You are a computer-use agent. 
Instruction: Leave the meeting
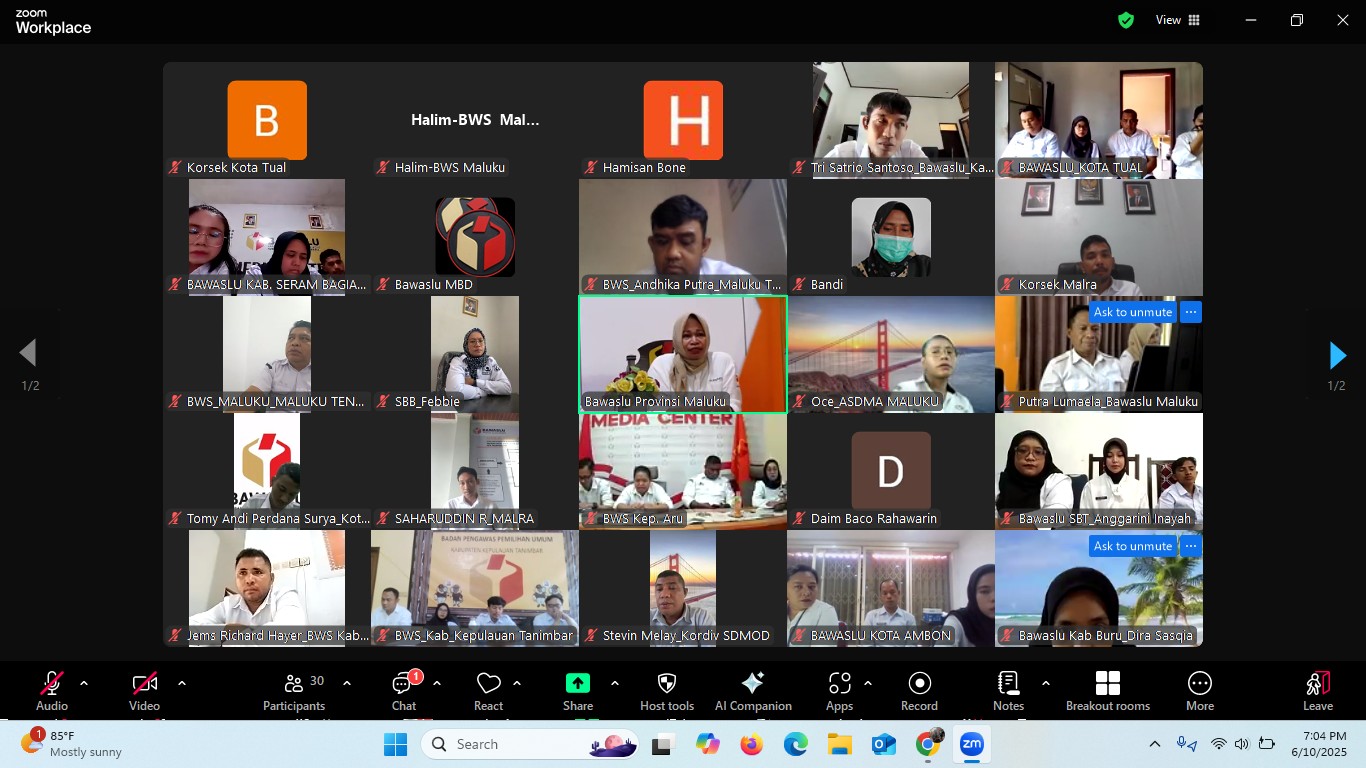coord(1317,690)
